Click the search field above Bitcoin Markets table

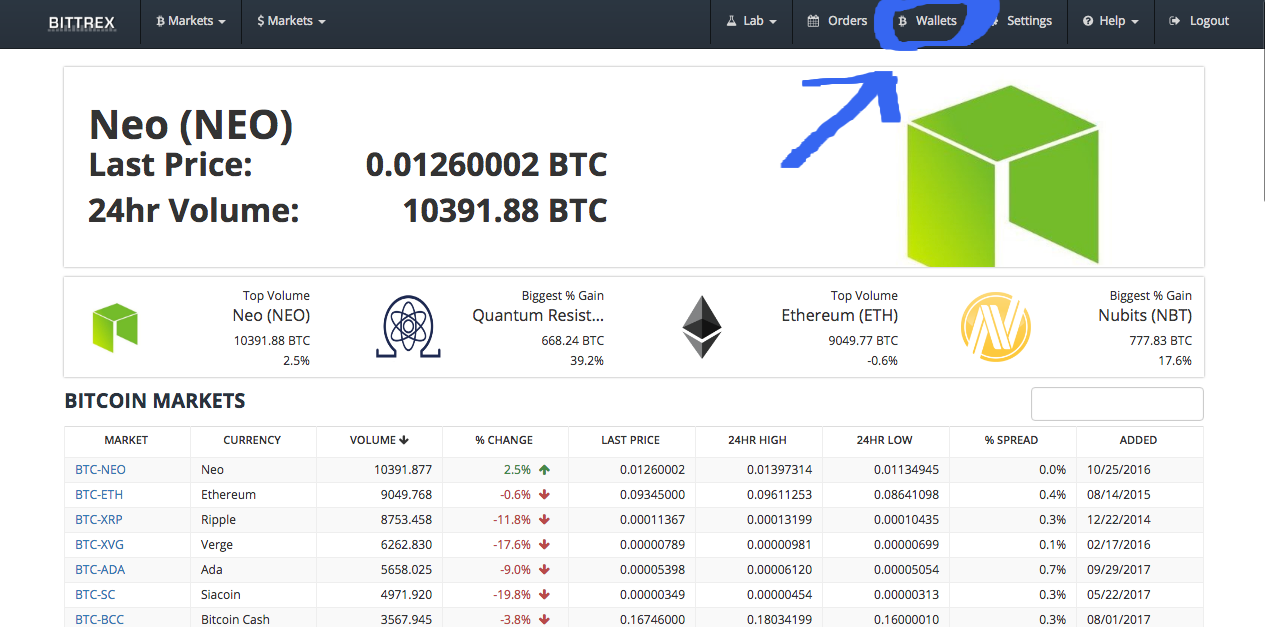[1117, 404]
